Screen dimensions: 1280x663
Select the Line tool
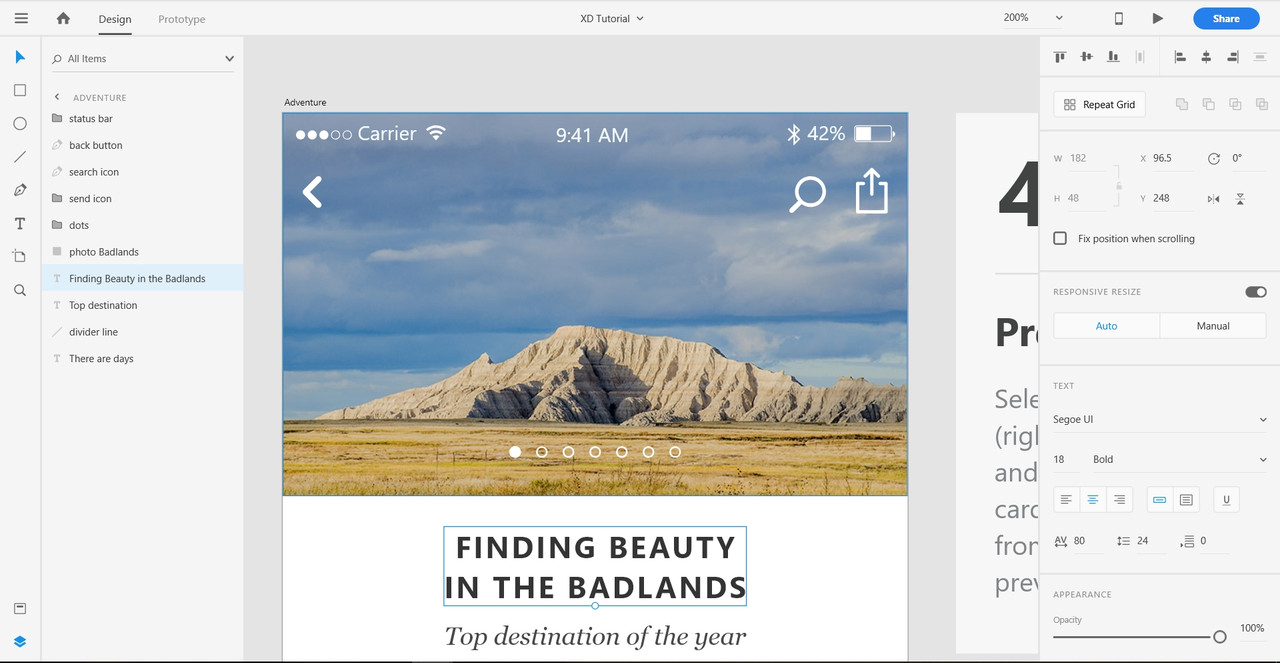click(20, 157)
